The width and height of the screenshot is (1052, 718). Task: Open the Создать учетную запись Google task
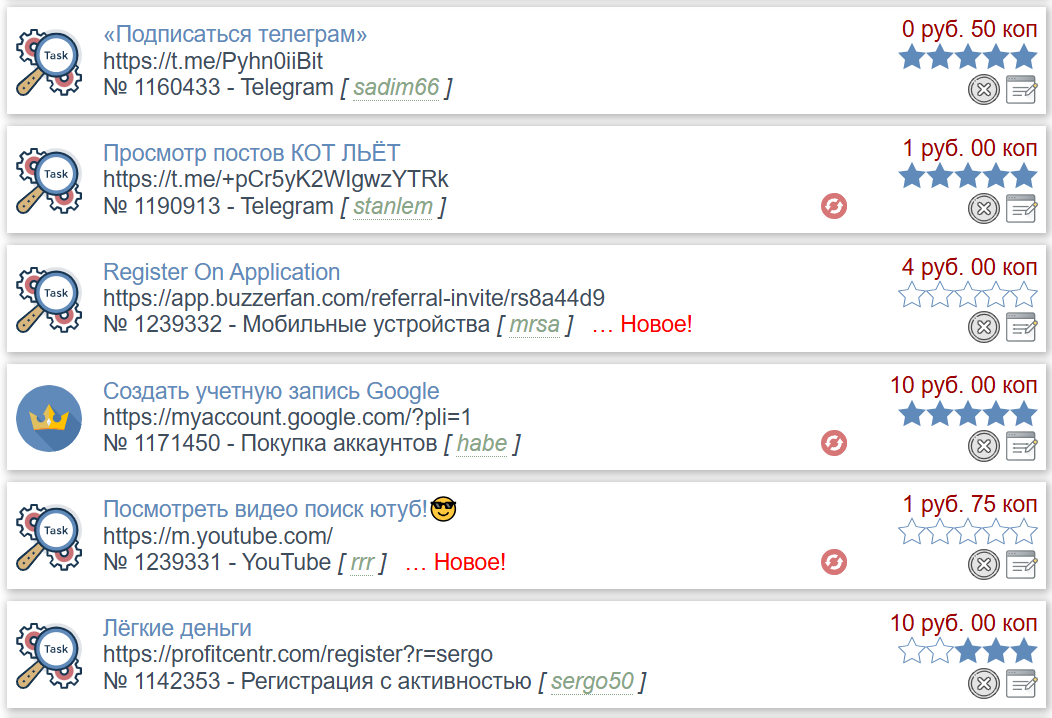point(271,391)
